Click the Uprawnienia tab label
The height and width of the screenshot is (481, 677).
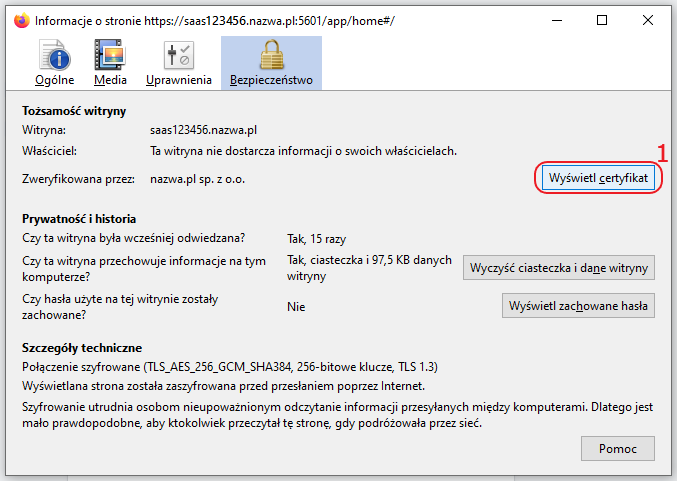(x=179, y=80)
